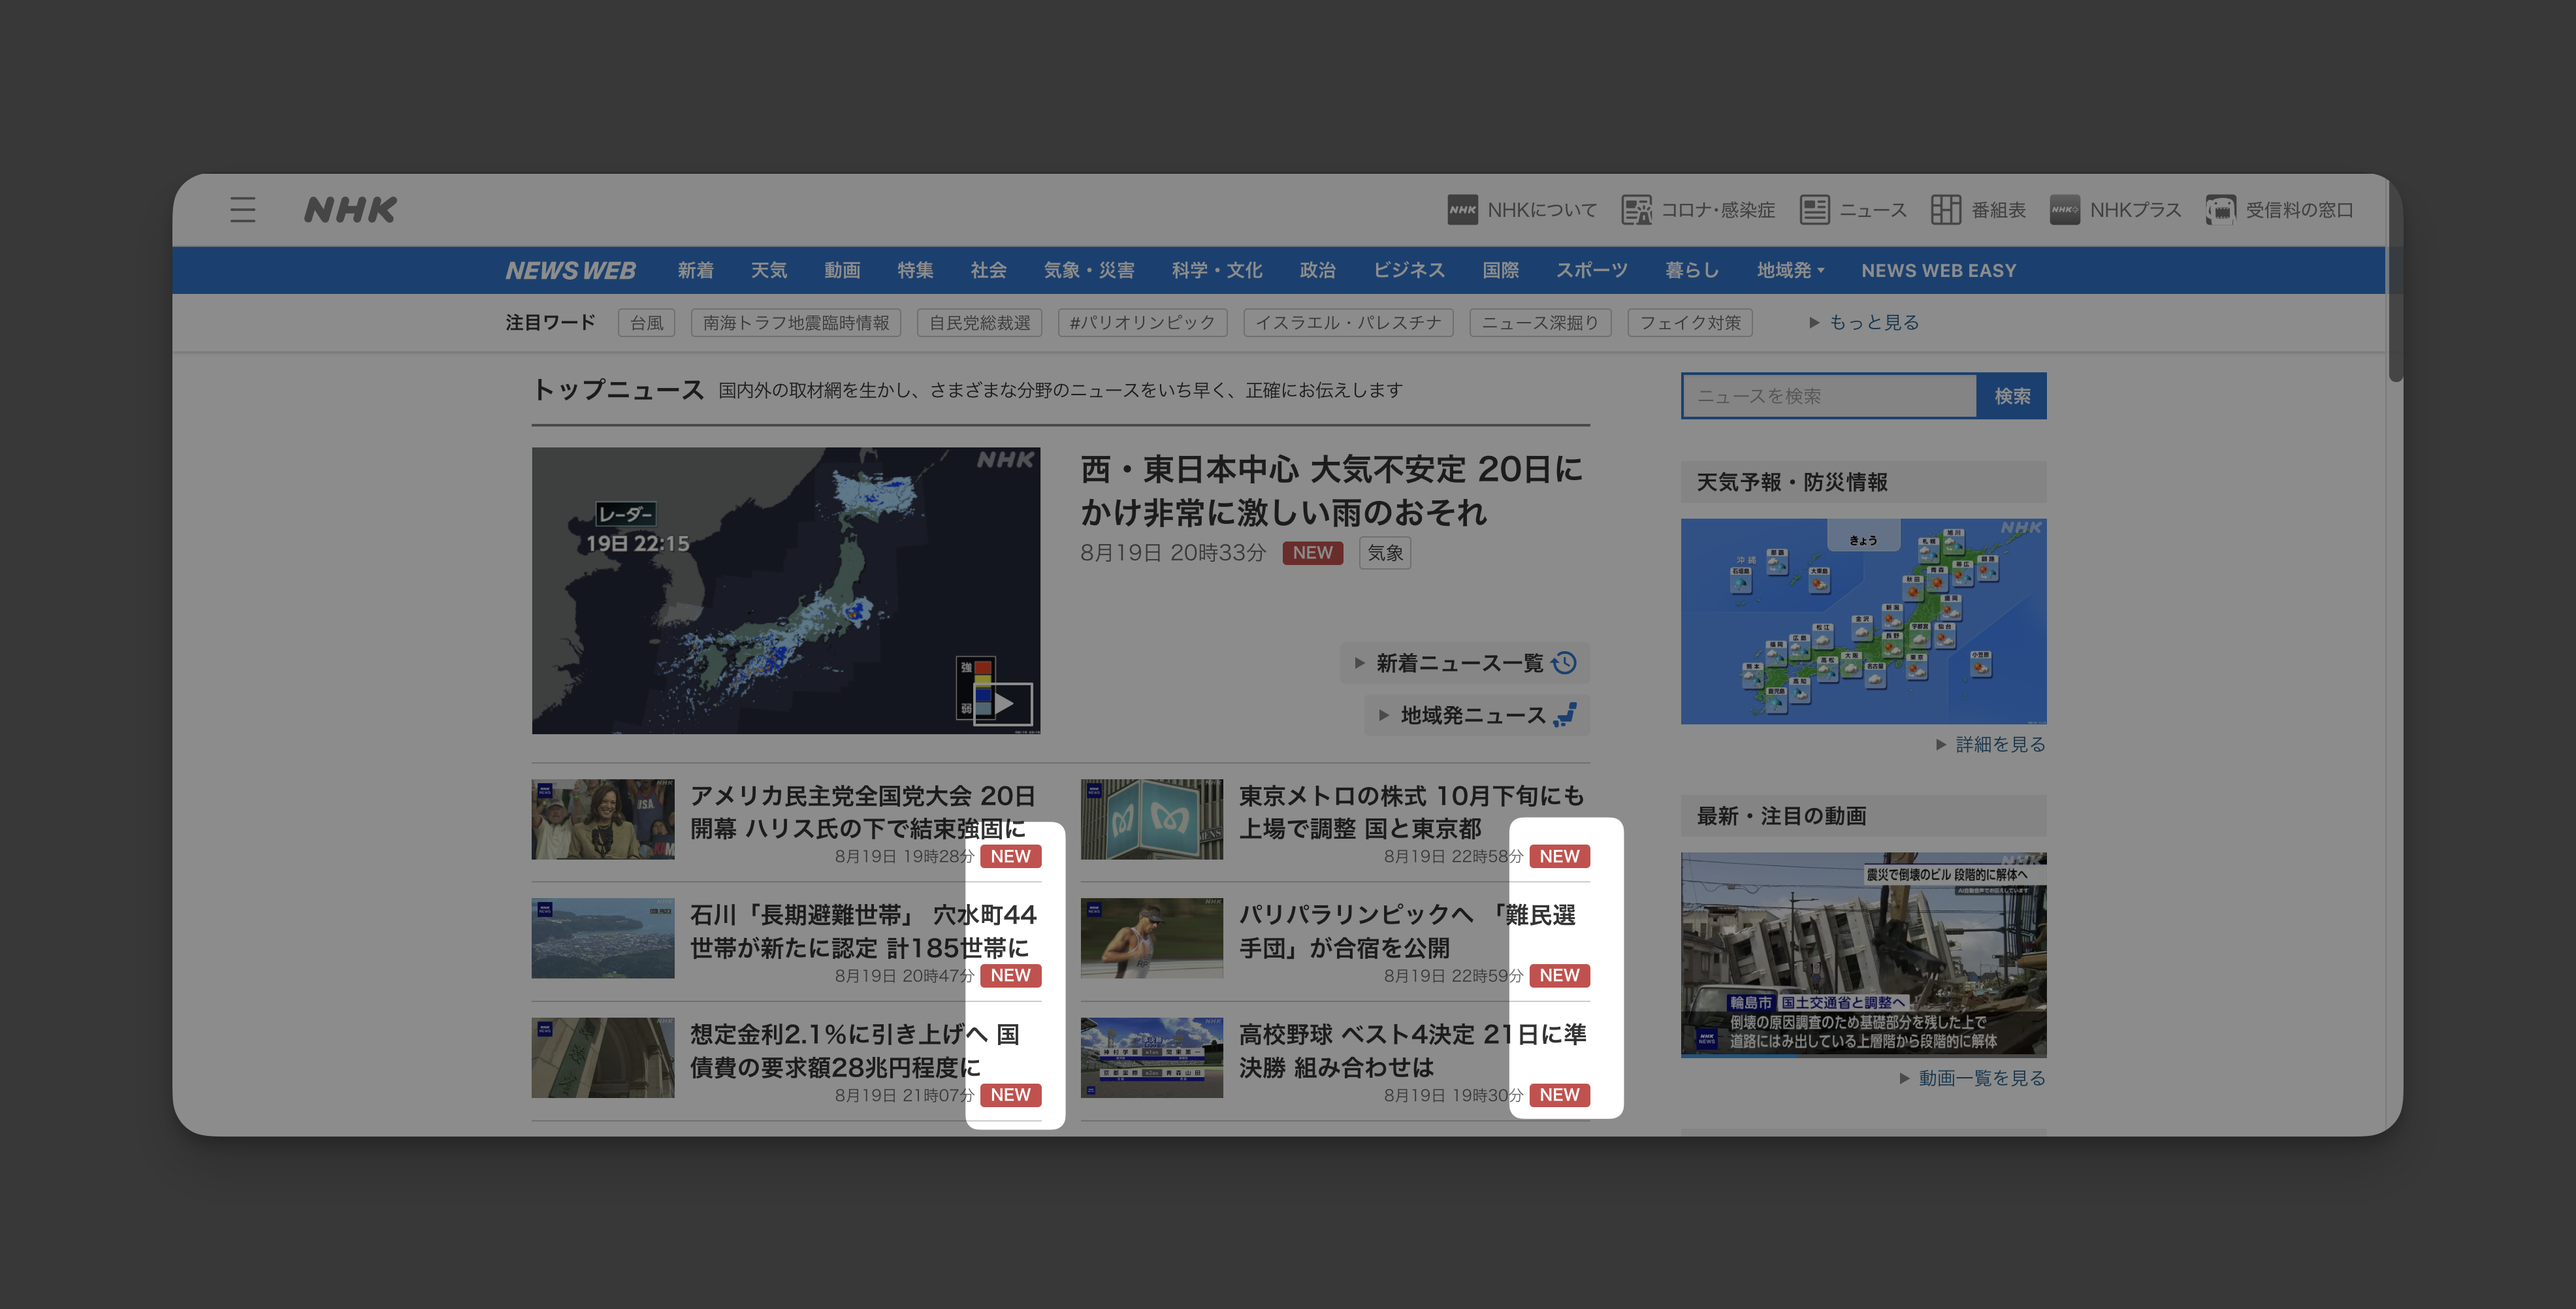The width and height of the screenshot is (2576, 1309).
Task: Focus the ニュースを検索 search field
Action: [1829, 396]
